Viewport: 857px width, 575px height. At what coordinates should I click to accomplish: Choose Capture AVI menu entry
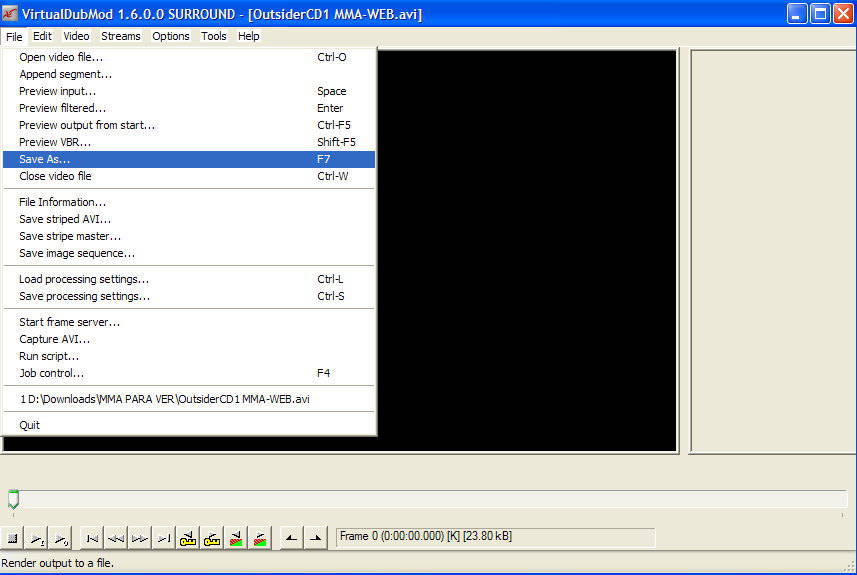[x=189, y=339]
